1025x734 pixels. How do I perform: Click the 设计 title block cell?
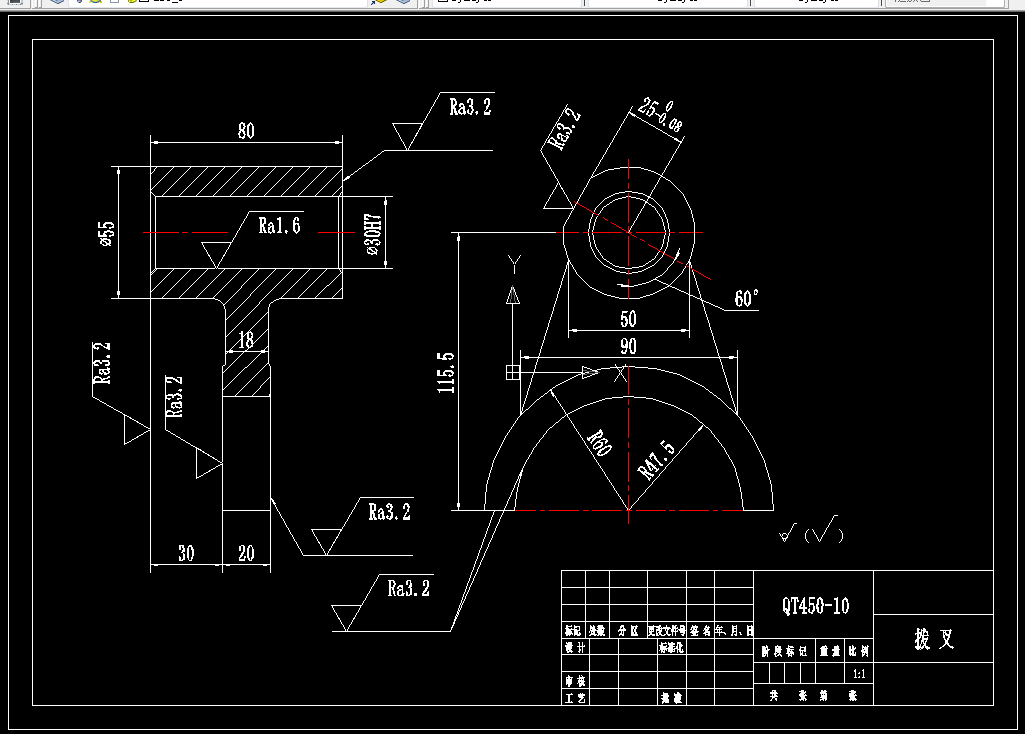tap(576, 647)
